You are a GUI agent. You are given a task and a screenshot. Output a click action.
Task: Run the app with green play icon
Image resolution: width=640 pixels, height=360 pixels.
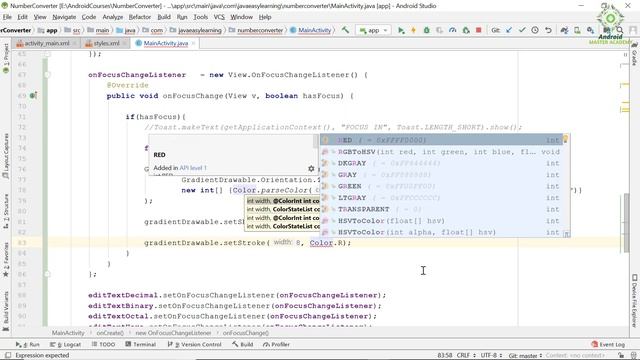click(401, 30)
